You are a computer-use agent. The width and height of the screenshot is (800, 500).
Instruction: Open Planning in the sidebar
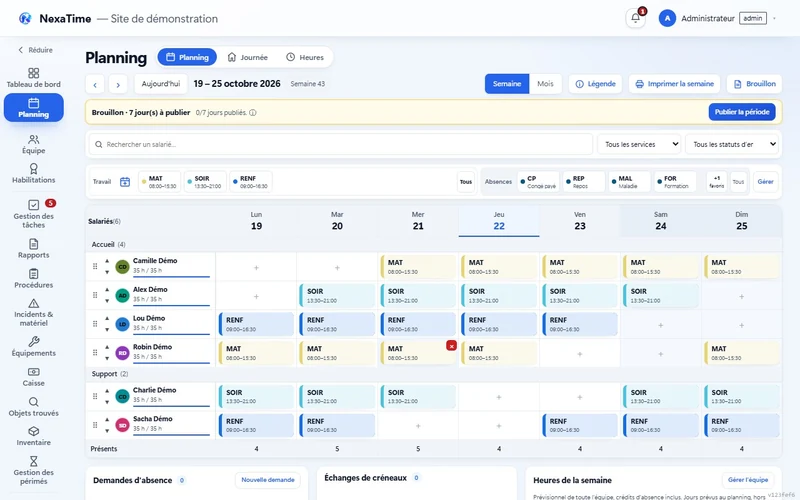pyautogui.click(x=34, y=108)
